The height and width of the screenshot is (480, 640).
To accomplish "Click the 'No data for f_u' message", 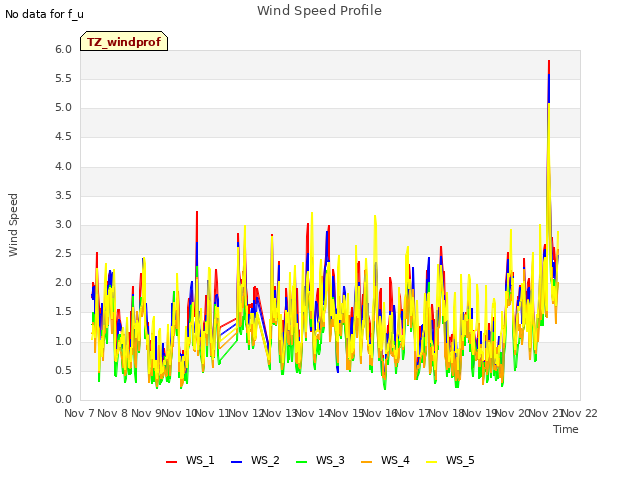I will pos(44,14).
